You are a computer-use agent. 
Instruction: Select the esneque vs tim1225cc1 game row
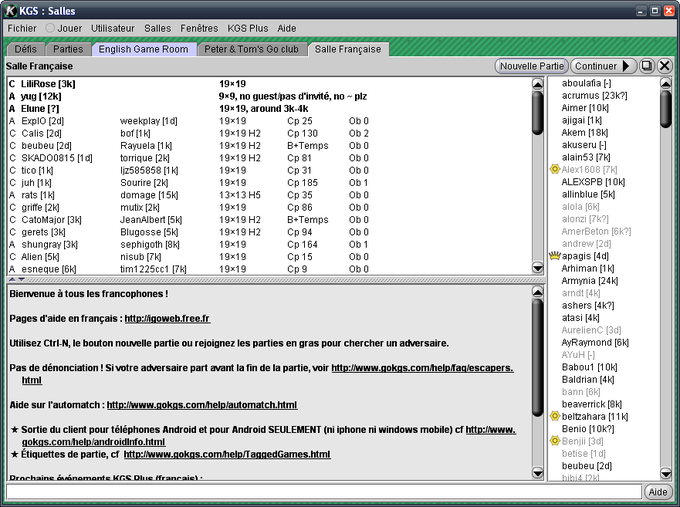269,269
